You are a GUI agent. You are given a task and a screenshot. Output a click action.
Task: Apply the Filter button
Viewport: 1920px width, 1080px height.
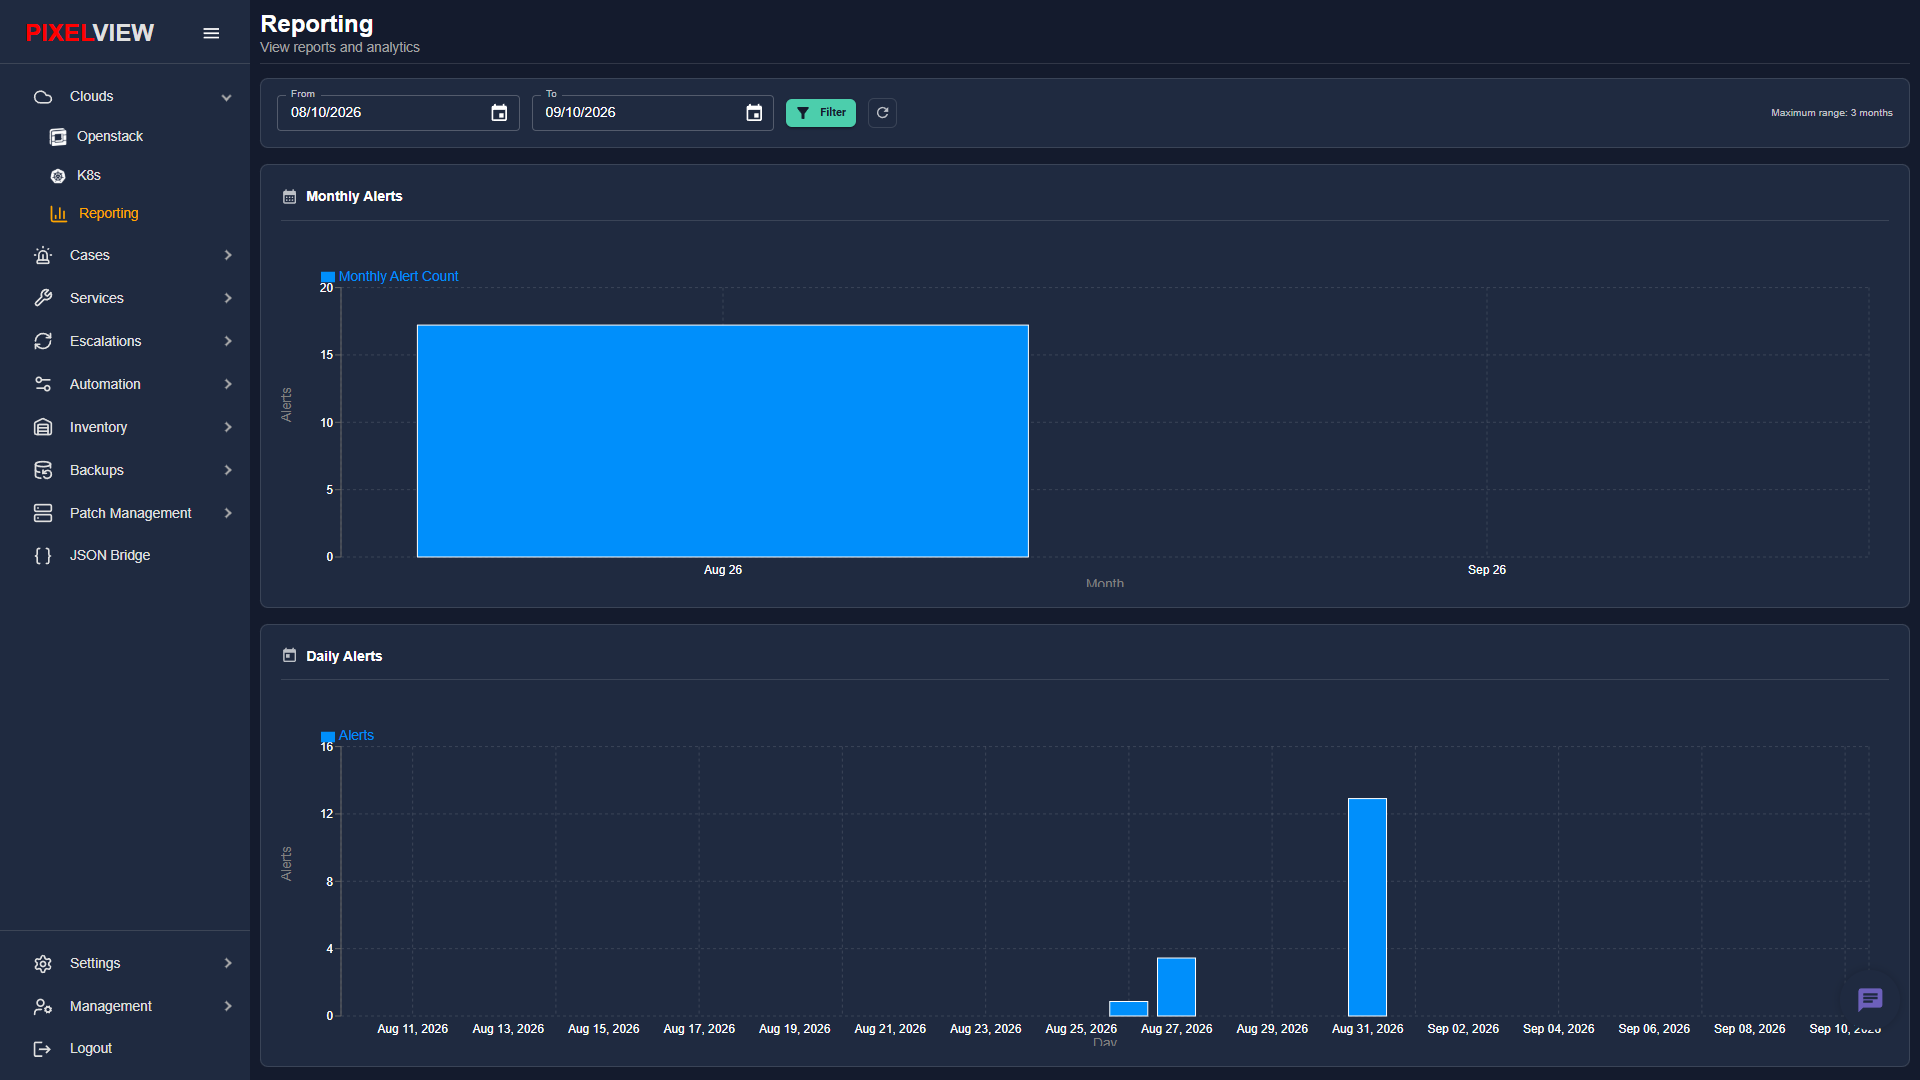(821, 113)
